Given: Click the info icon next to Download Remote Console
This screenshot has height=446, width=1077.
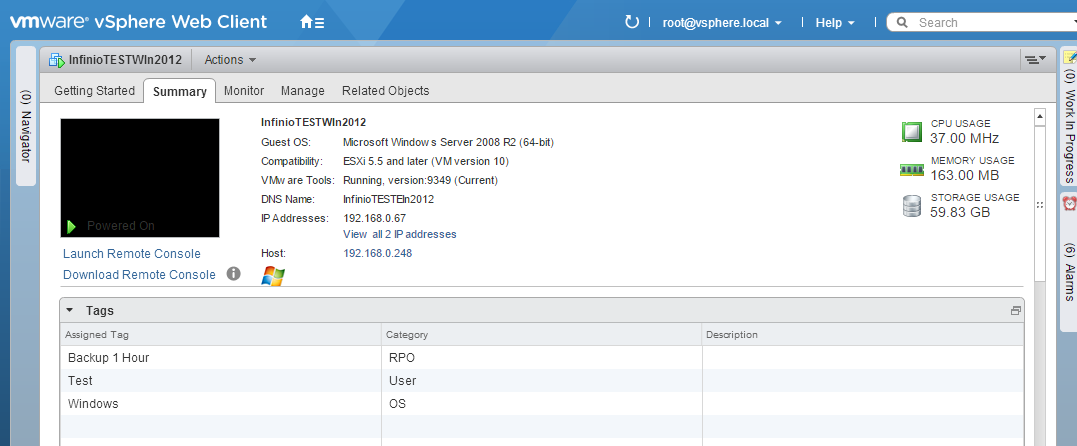Looking at the screenshot, I should (x=234, y=274).
